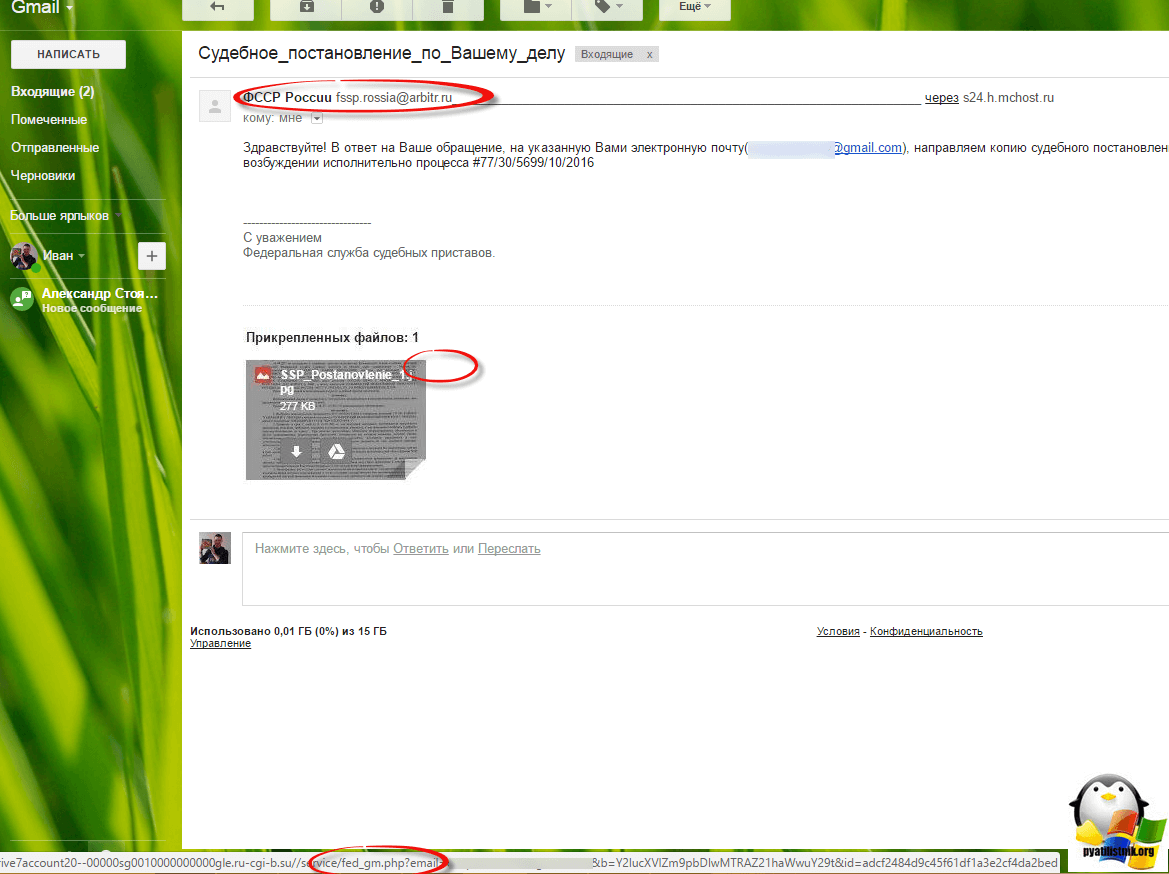This screenshot has width=1169, height=874.
Task: Open the Gmail product switcher dropdown
Action: (x=42, y=8)
